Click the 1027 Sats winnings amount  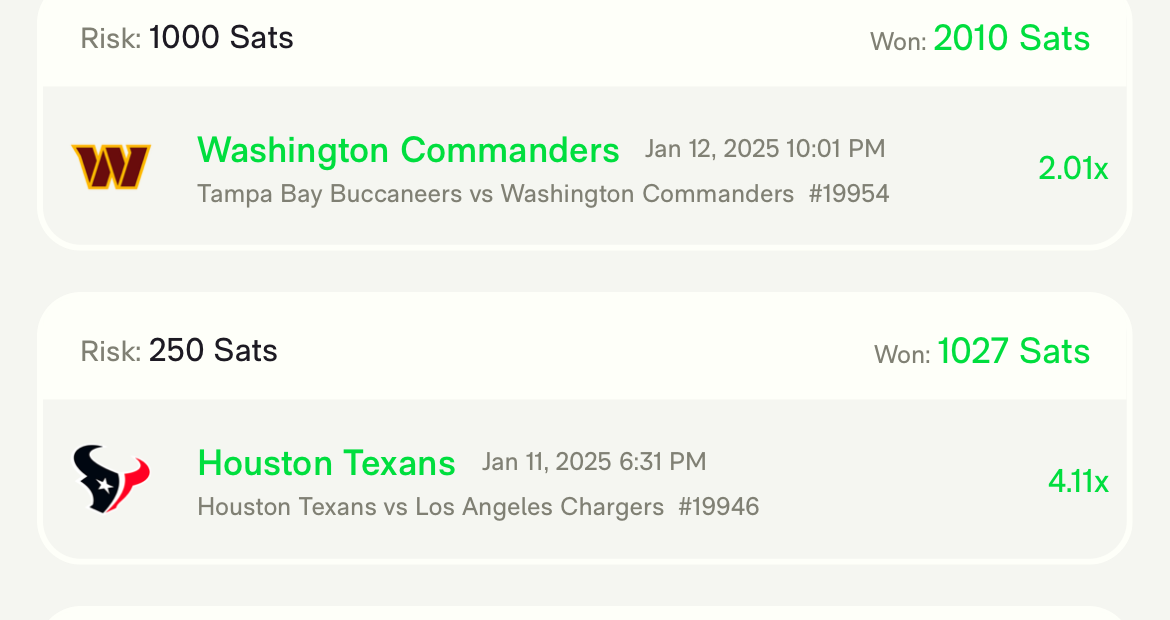[1013, 352]
